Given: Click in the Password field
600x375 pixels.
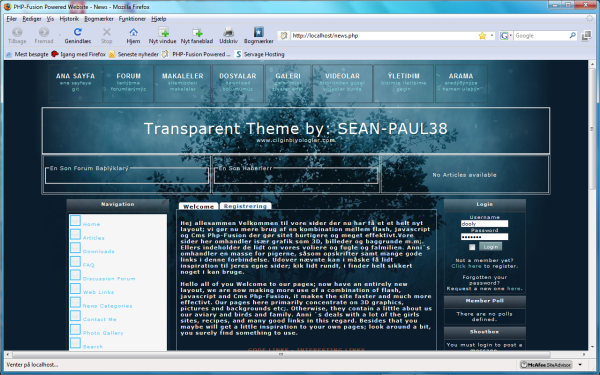Looking at the screenshot, I should pos(484,237).
